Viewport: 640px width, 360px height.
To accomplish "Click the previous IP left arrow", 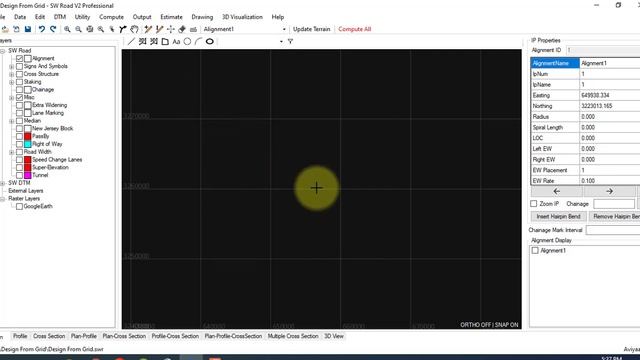I will [x=557, y=191].
